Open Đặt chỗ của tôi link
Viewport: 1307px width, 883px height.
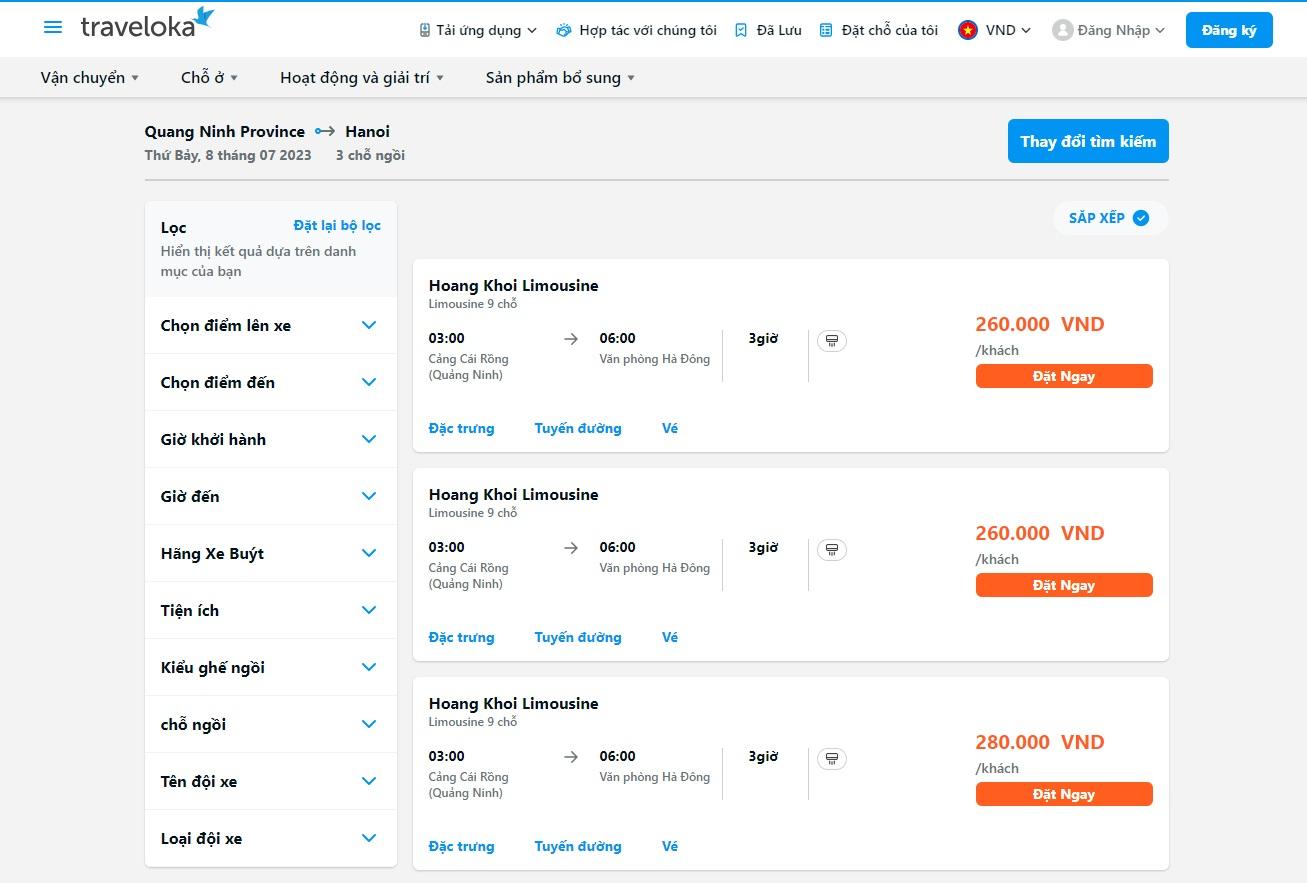(x=878, y=30)
